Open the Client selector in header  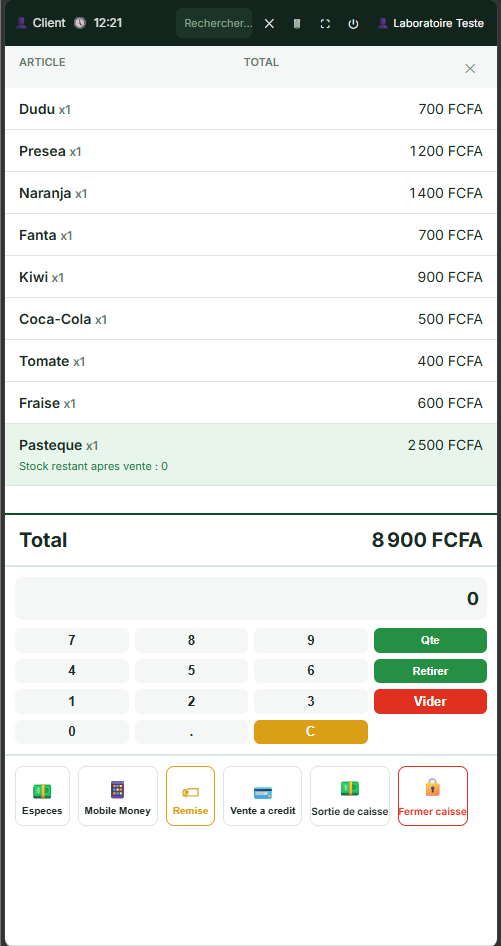tap(40, 23)
